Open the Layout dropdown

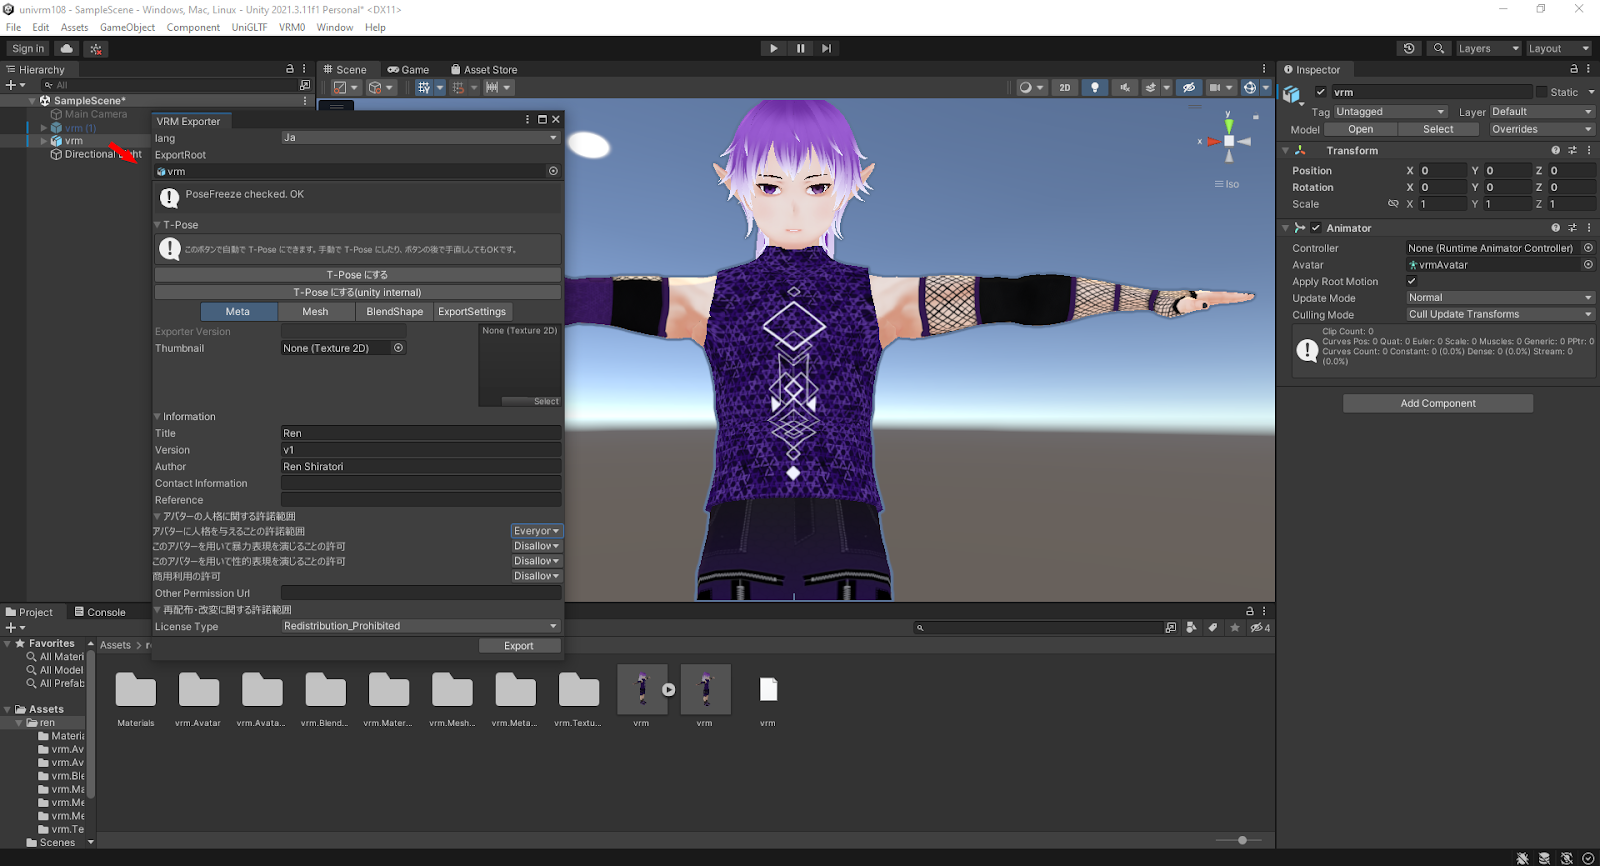click(1559, 48)
